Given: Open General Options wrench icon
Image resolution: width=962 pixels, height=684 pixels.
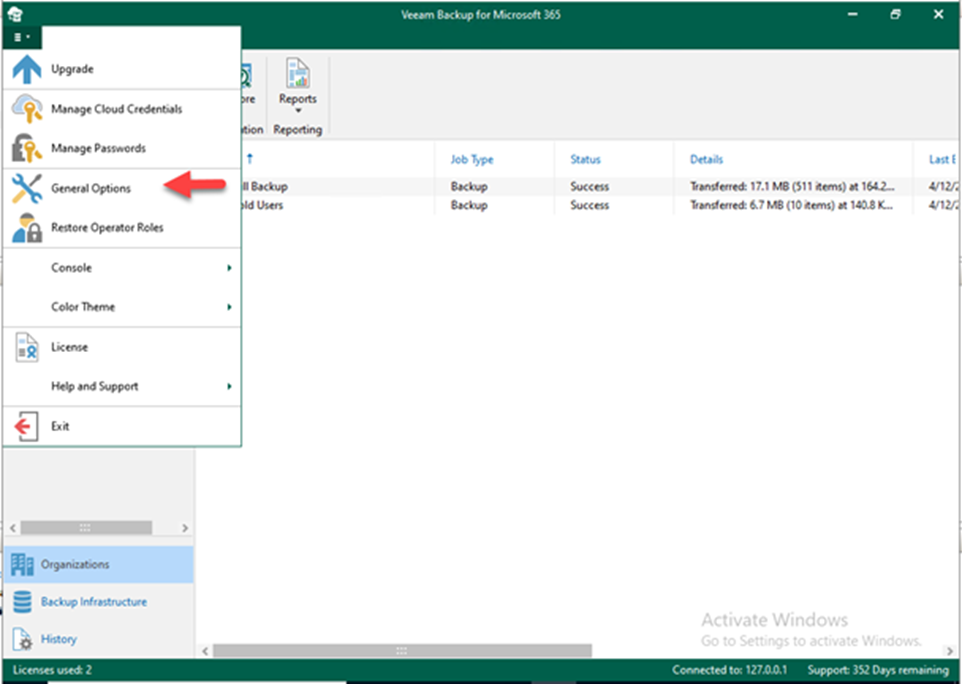Looking at the screenshot, I should [x=26, y=188].
